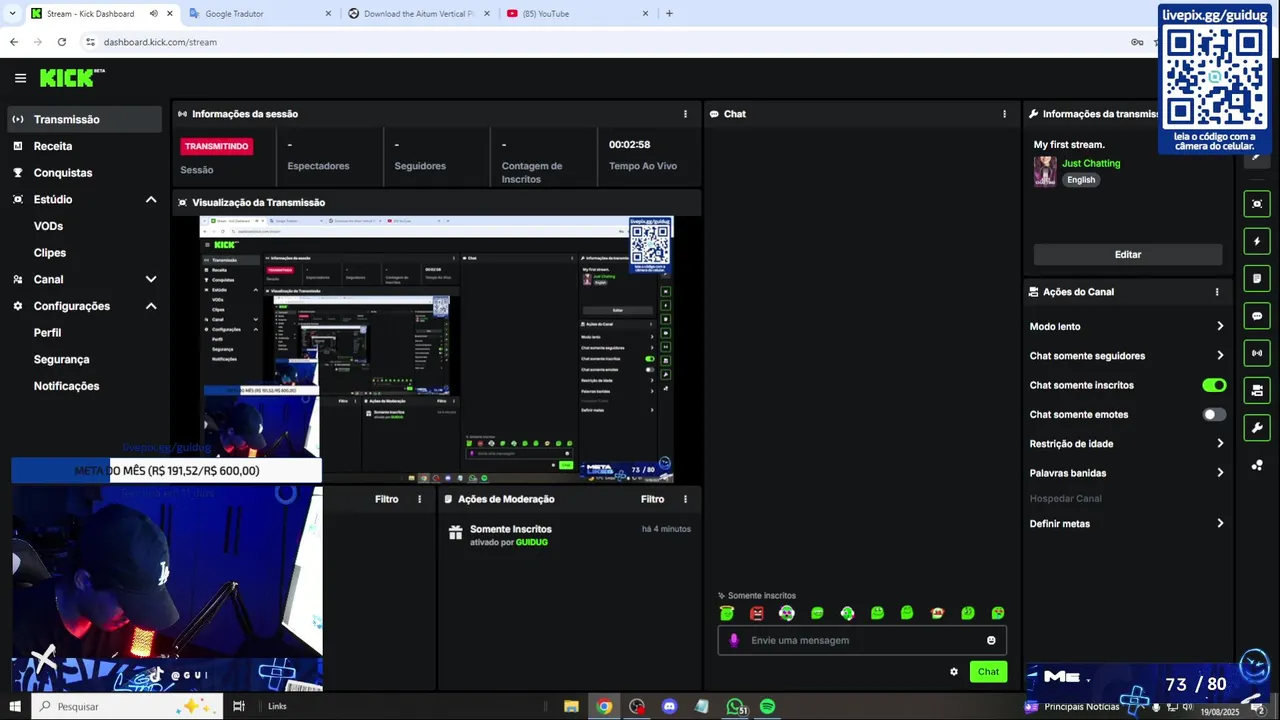Click the document note icon in right toolbar
This screenshot has height=720, width=1280.
pyautogui.click(x=1257, y=278)
